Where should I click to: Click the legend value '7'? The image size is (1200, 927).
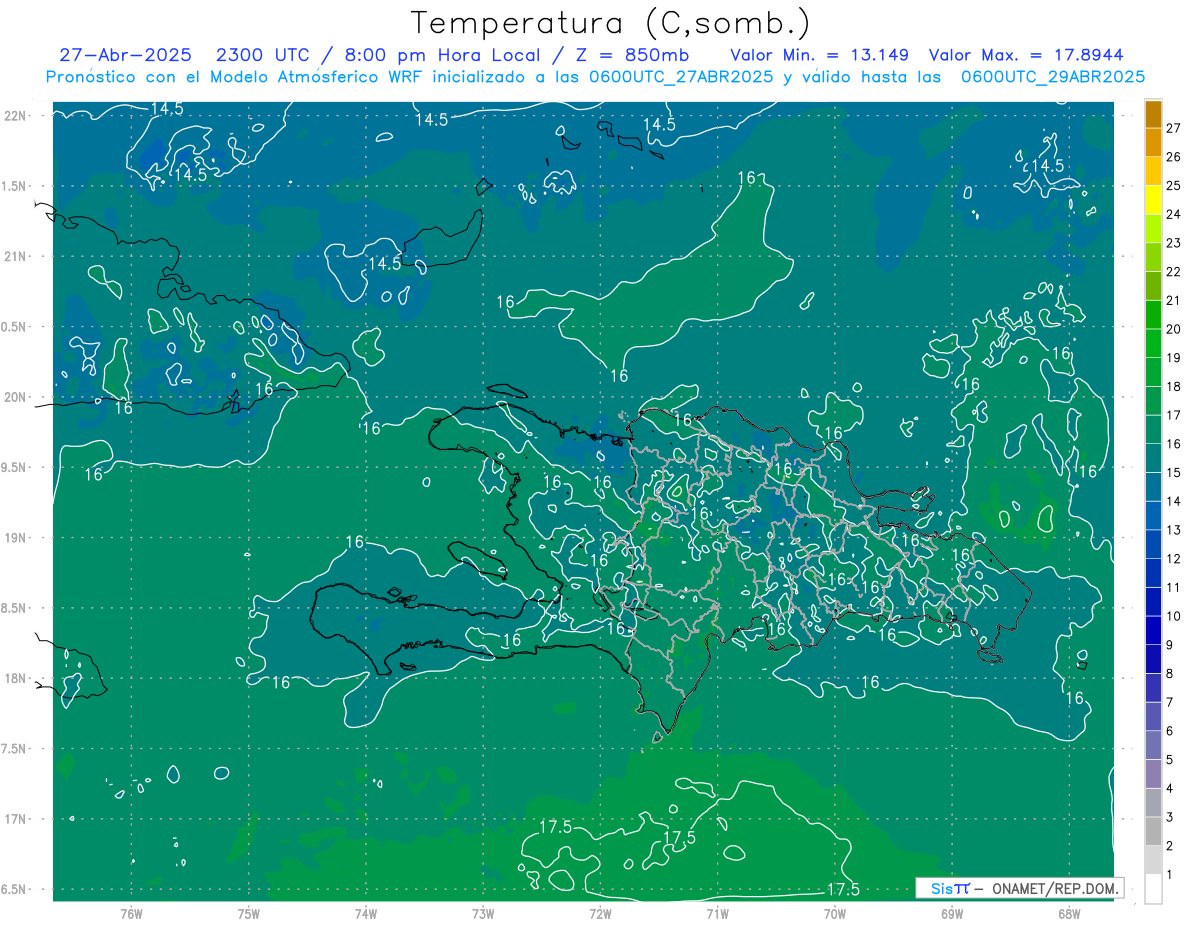[1170, 703]
